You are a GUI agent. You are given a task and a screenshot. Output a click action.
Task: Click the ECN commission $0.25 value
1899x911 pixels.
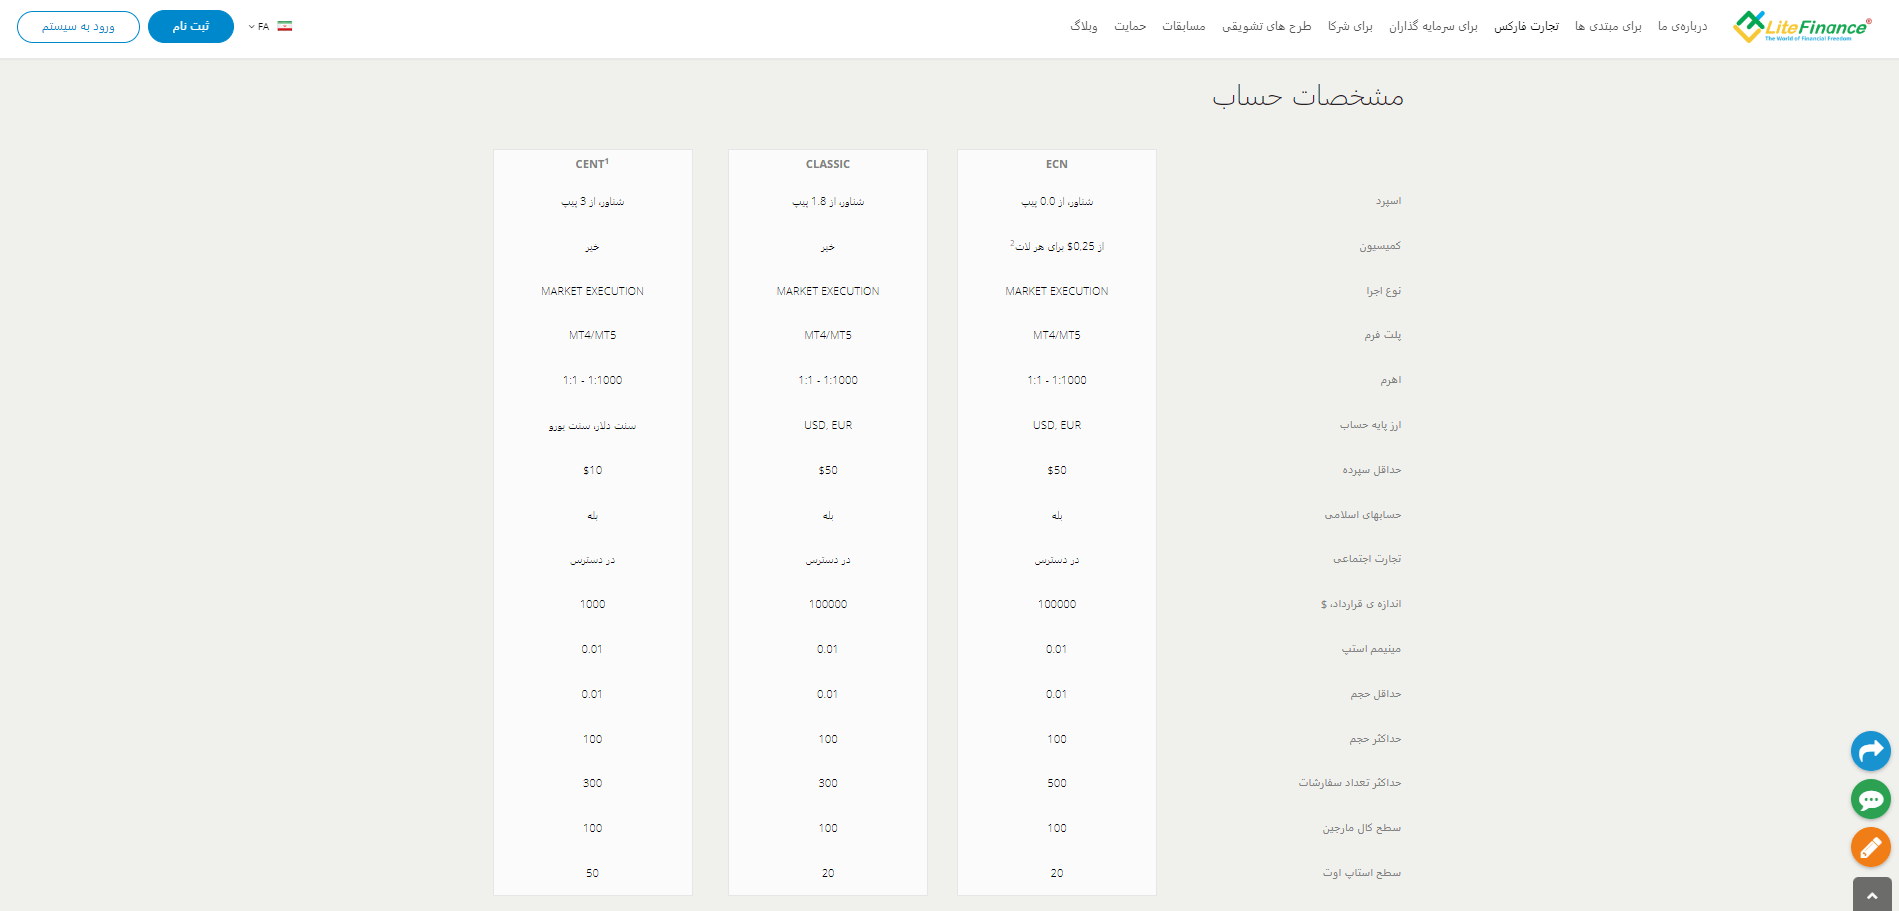(x=1057, y=246)
